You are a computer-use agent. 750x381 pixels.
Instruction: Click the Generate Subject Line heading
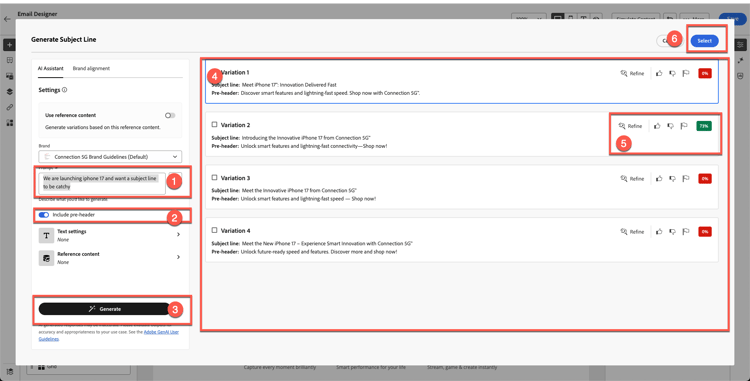(64, 40)
